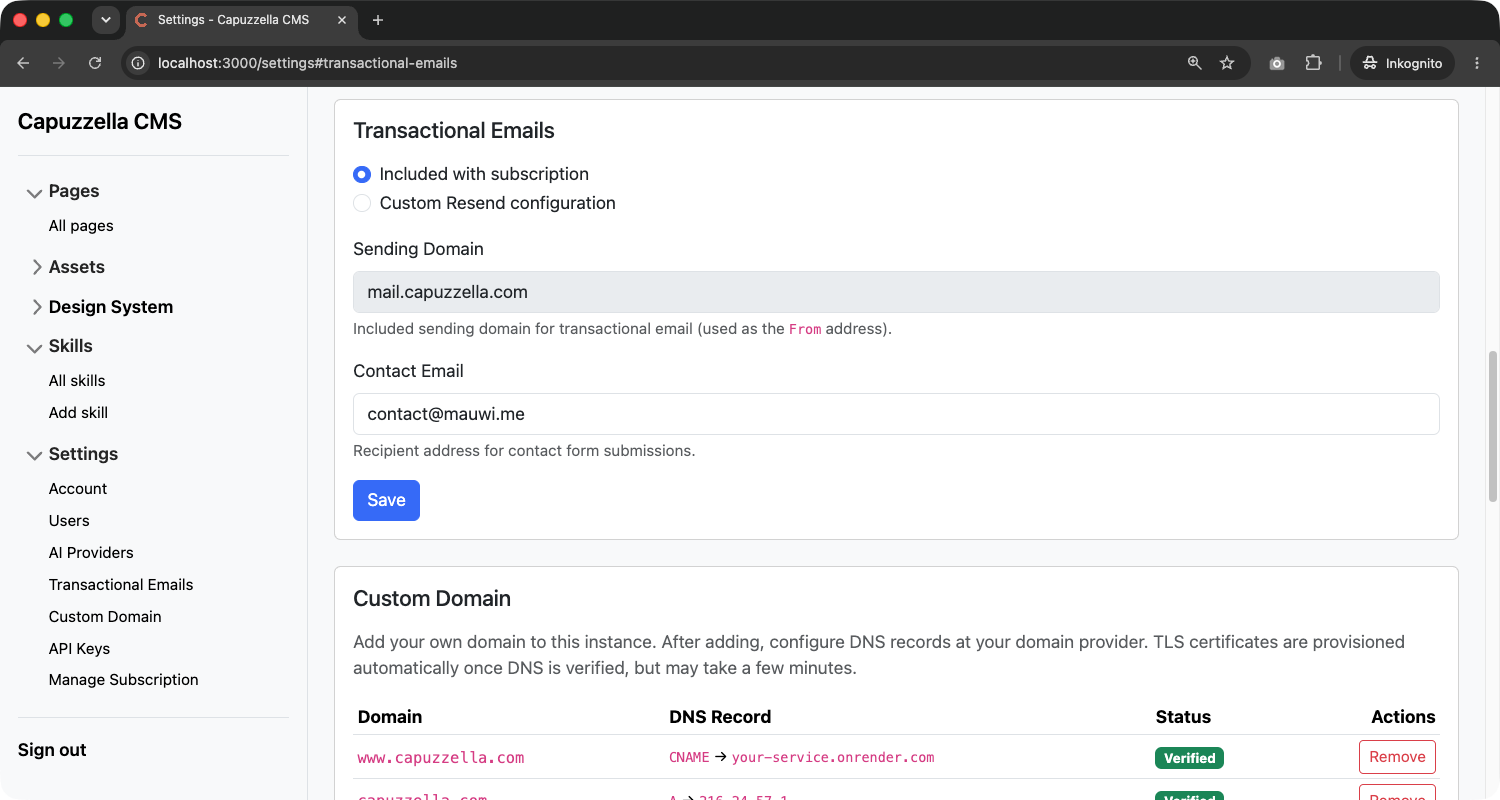Open the extensions puzzle icon
The width and height of the screenshot is (1500, 800).
(1313, 63)
